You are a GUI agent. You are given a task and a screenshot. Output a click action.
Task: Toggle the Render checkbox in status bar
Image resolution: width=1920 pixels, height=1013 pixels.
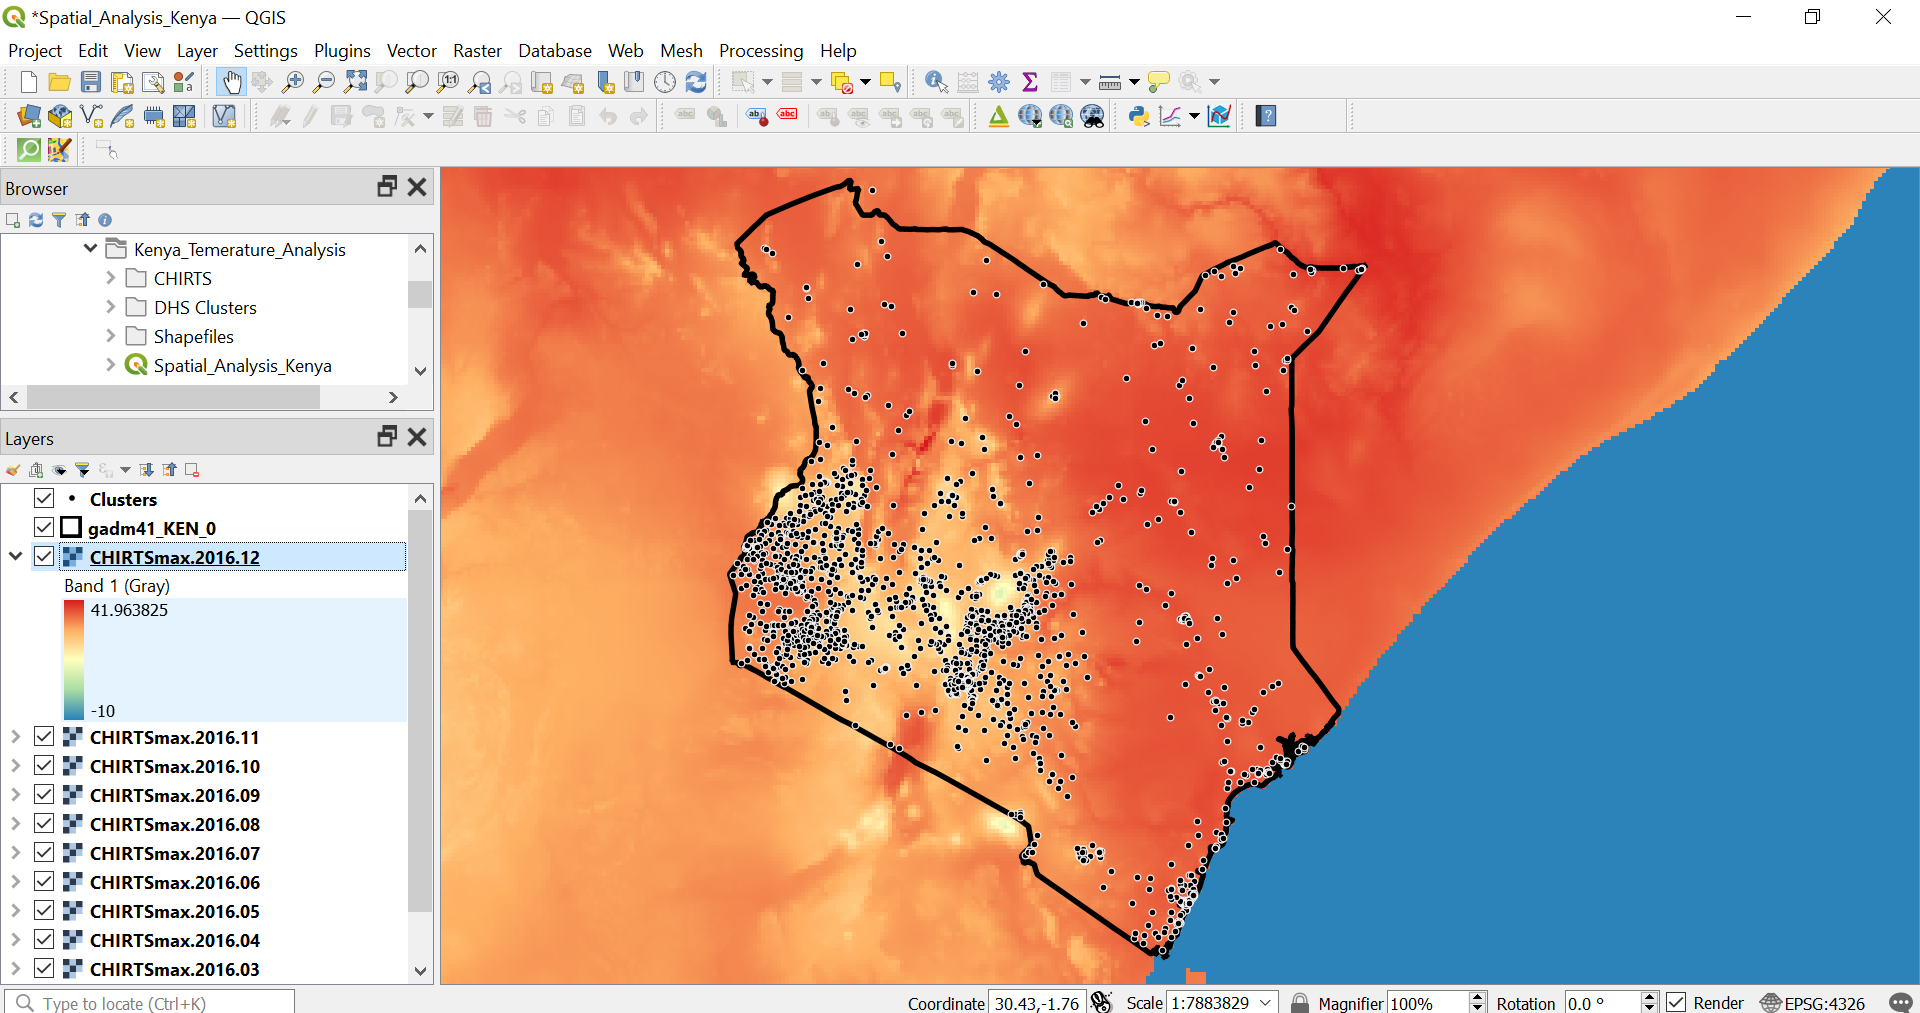coord(1677,1002)
